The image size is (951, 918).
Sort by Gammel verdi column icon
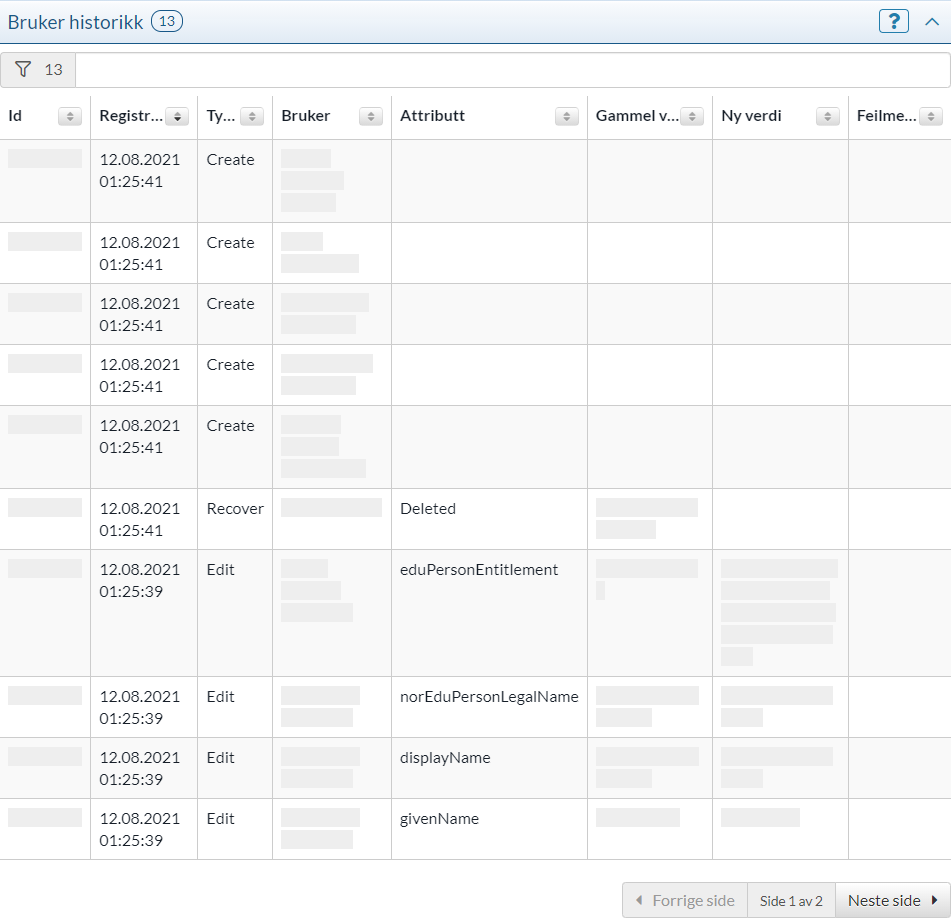692,117
